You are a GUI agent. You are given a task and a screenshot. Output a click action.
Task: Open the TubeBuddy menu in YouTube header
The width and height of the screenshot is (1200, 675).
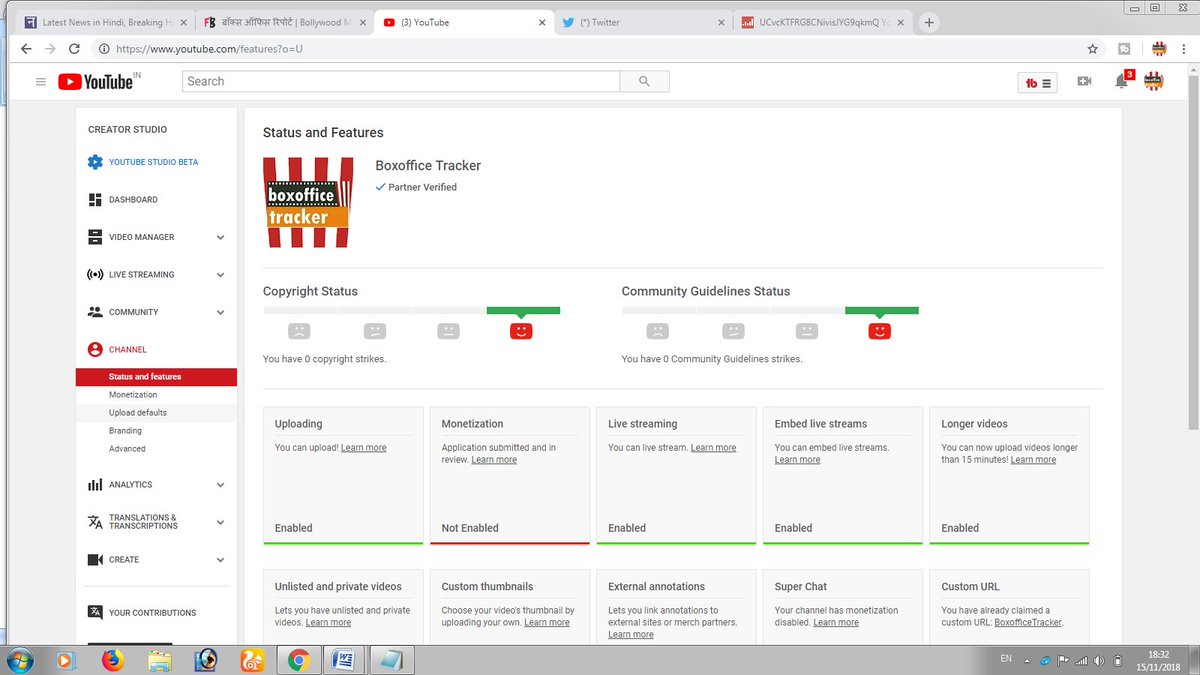tap(1037, 83)
